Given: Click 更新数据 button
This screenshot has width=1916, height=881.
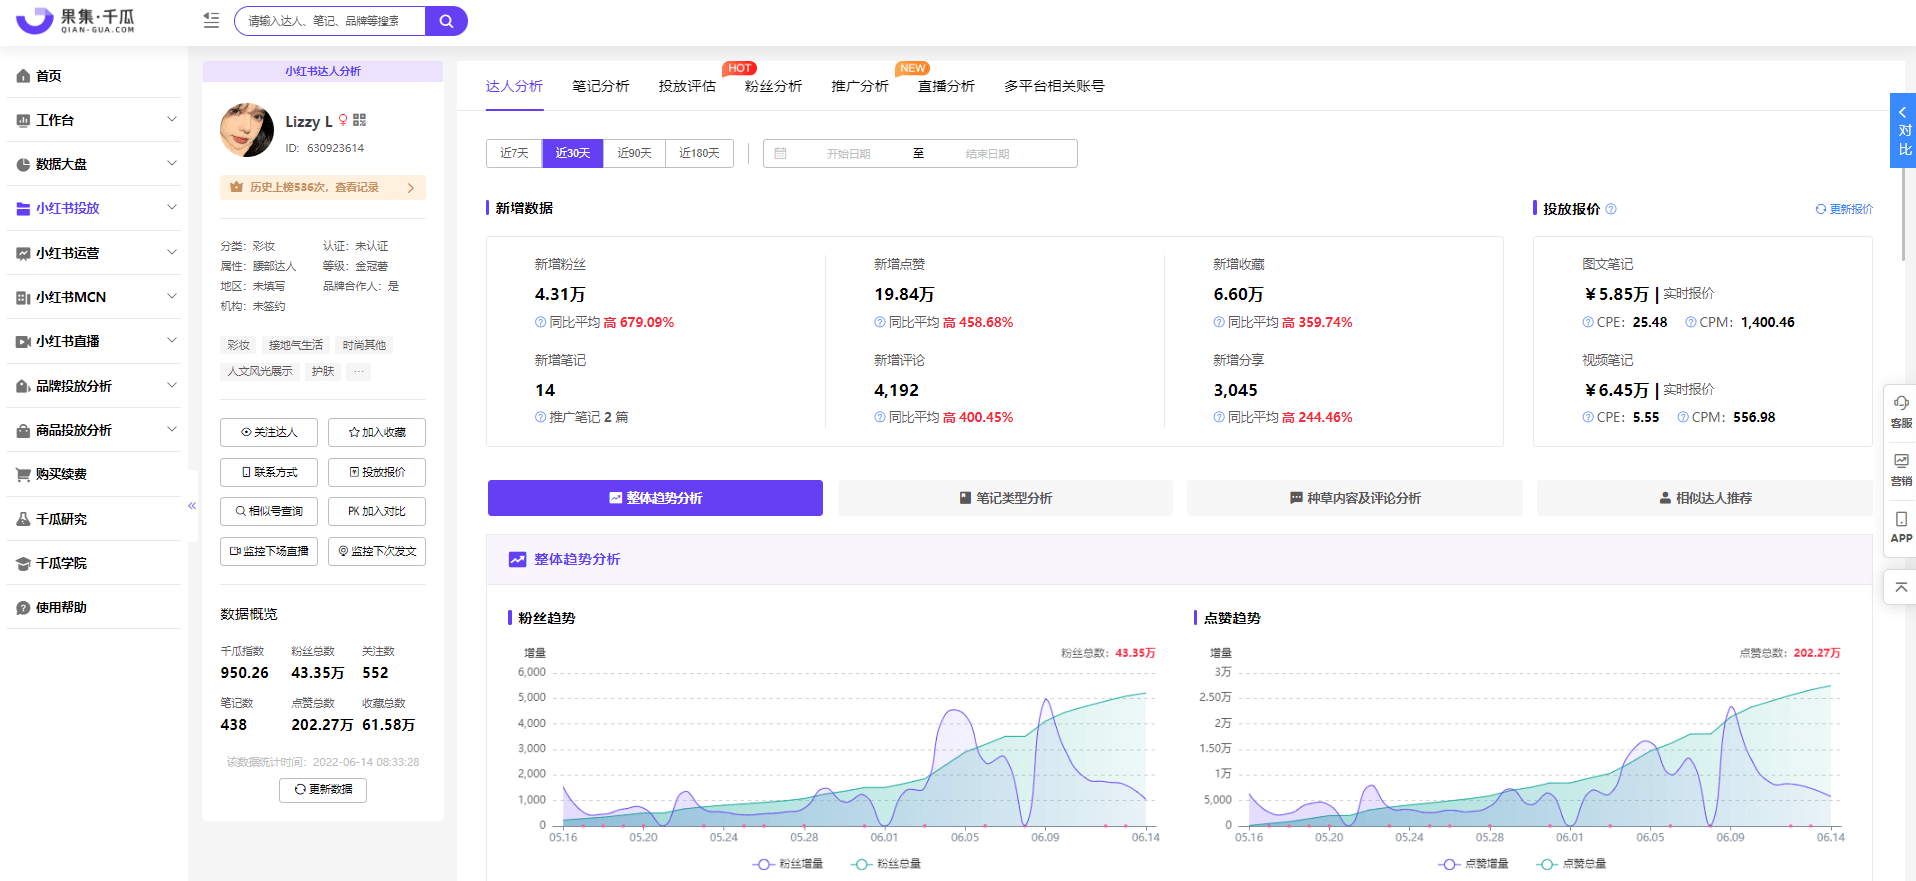Looking at the screenshot, I should click(323, 790).
